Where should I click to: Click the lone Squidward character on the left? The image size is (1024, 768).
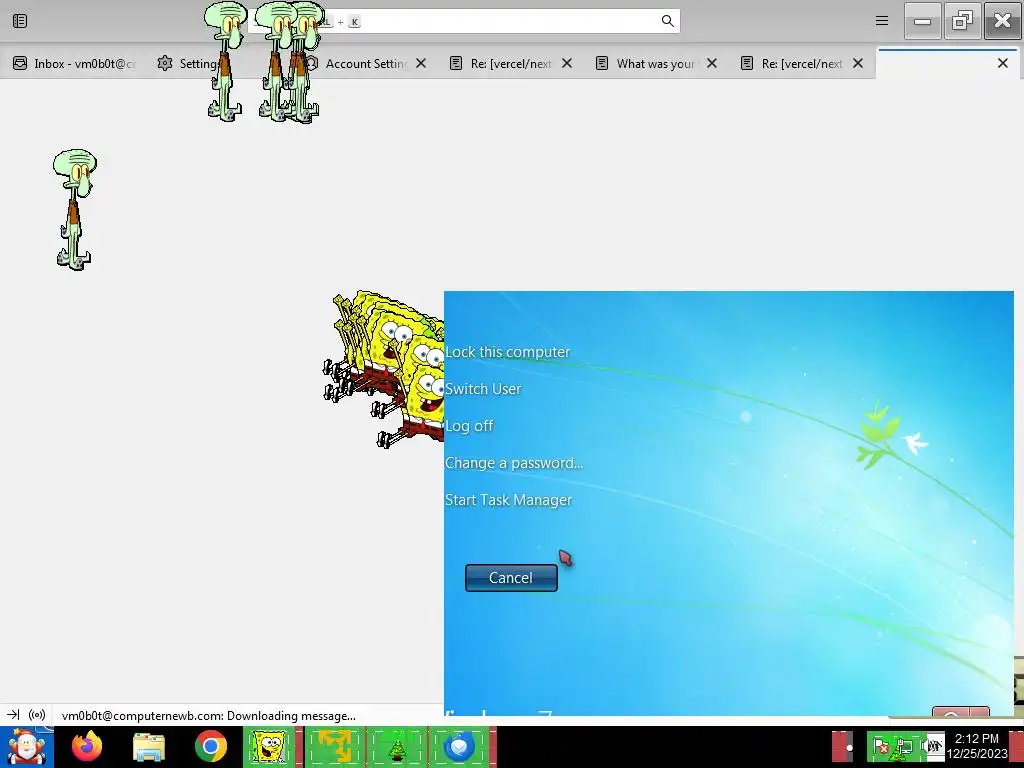tap(74, 209)
